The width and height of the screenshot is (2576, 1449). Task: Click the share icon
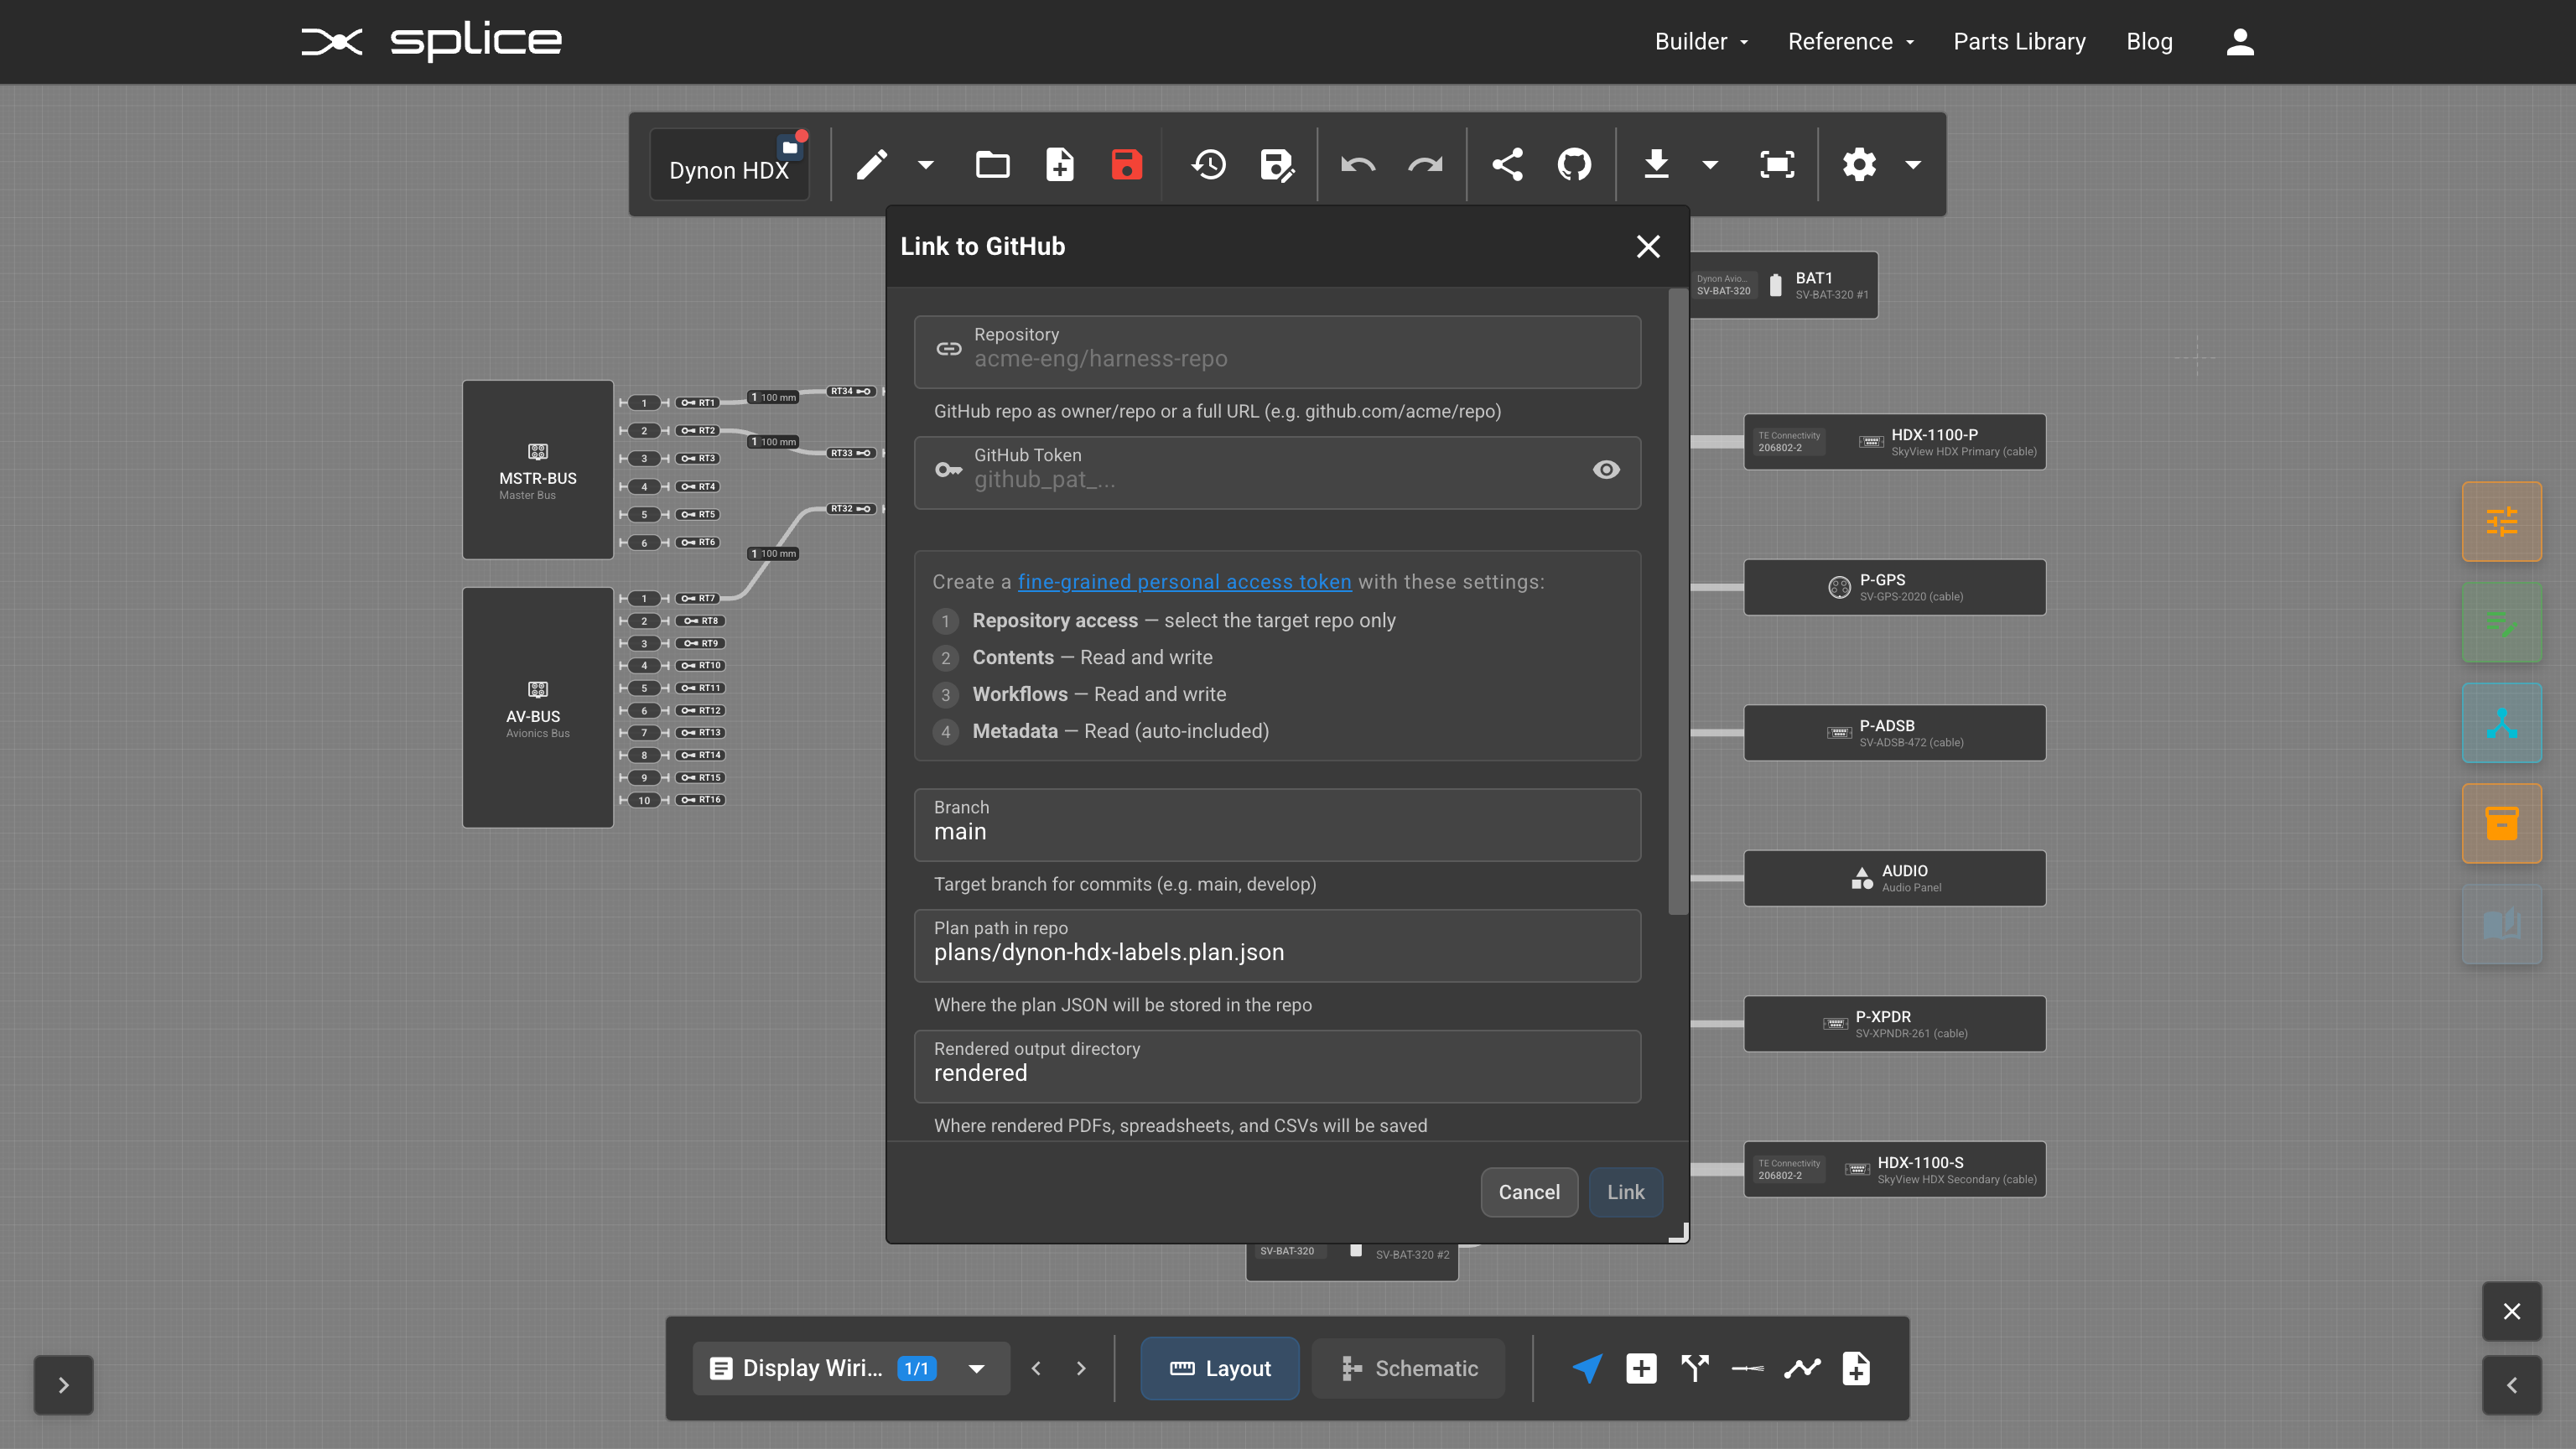(x=1507, y=164)
